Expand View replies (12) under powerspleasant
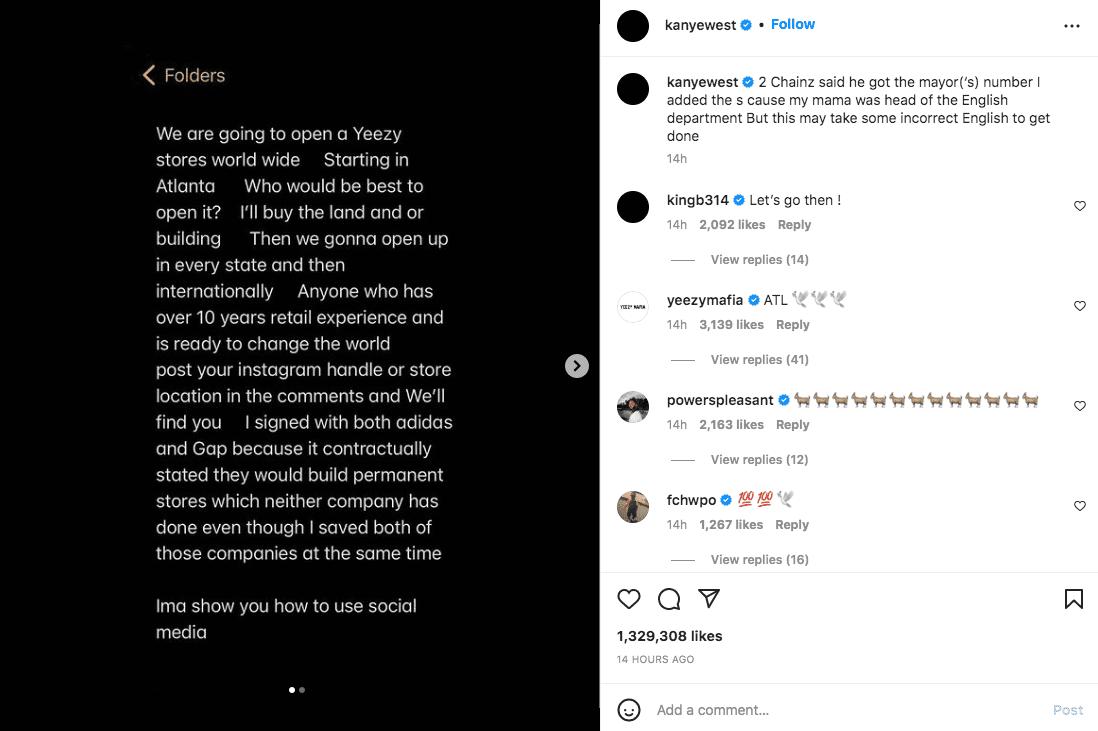Viewport: 1098px width, 731px height. pyautogui.click(x=759, y=460)
